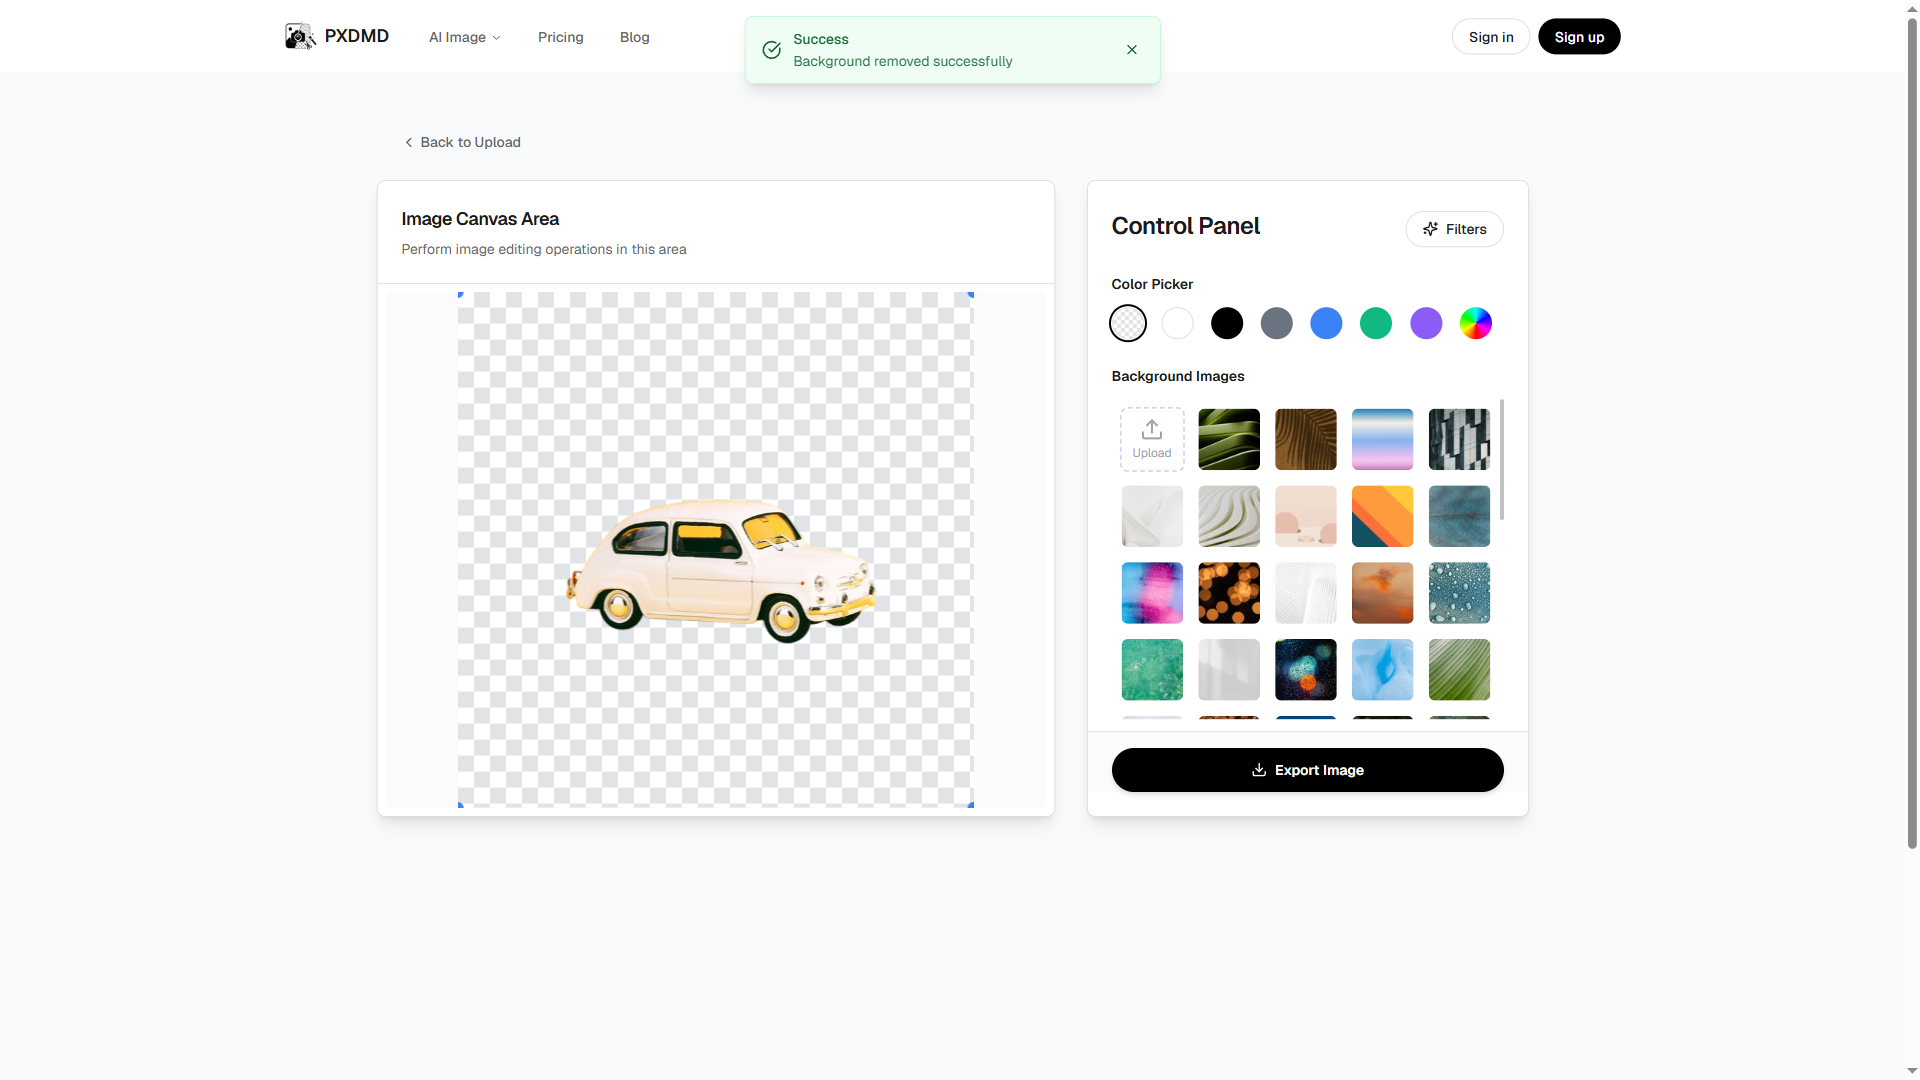Select the orange diagonal stripes background
Viewport: 1920px width, 1080px height.
[x=1383, y=516]
